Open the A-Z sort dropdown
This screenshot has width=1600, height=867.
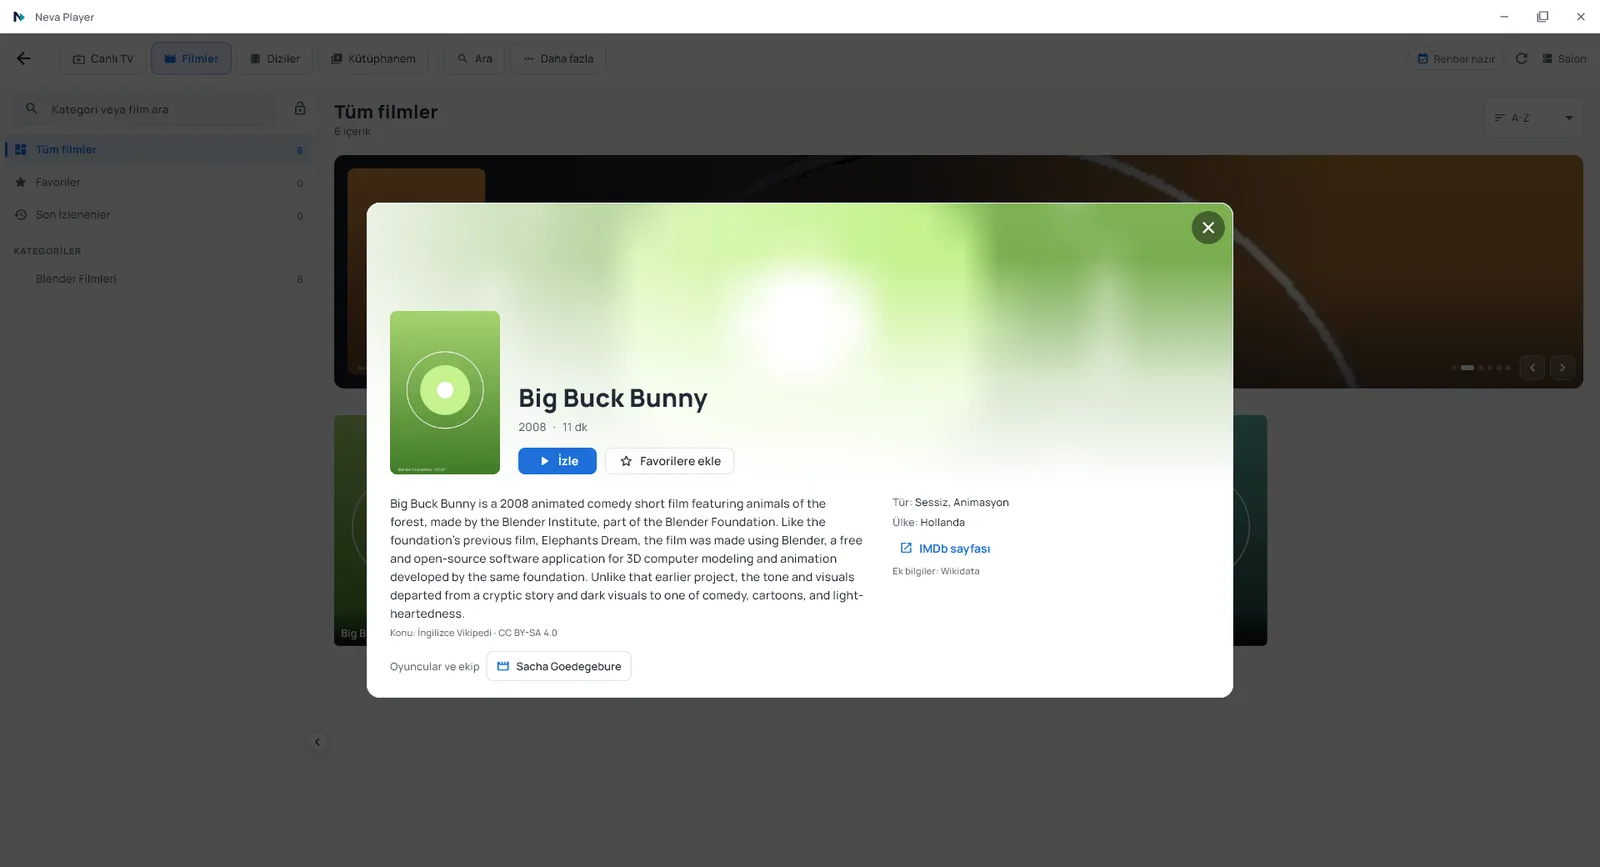[1533, 118]
